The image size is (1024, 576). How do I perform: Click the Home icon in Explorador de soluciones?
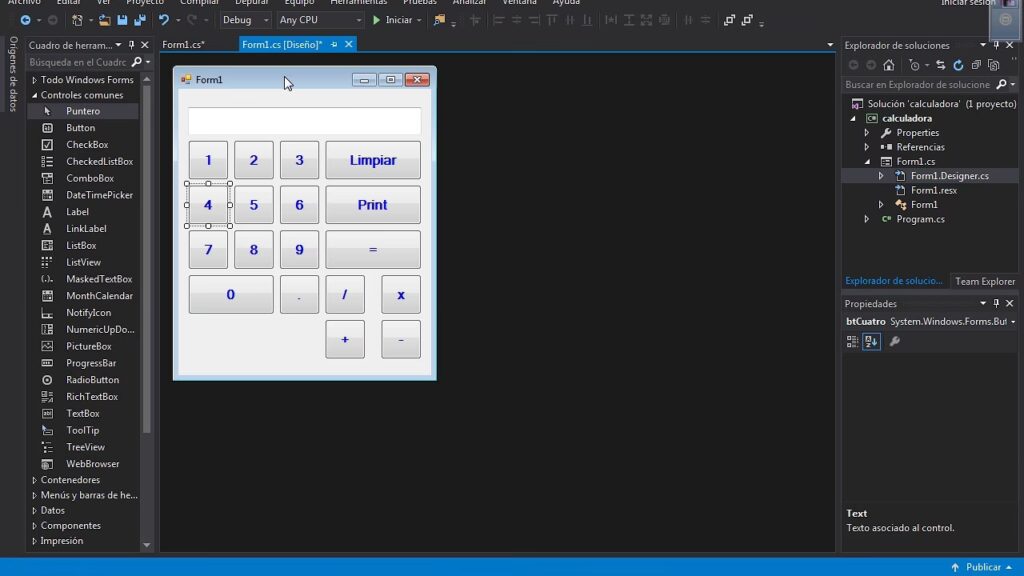tap(889, 65)
